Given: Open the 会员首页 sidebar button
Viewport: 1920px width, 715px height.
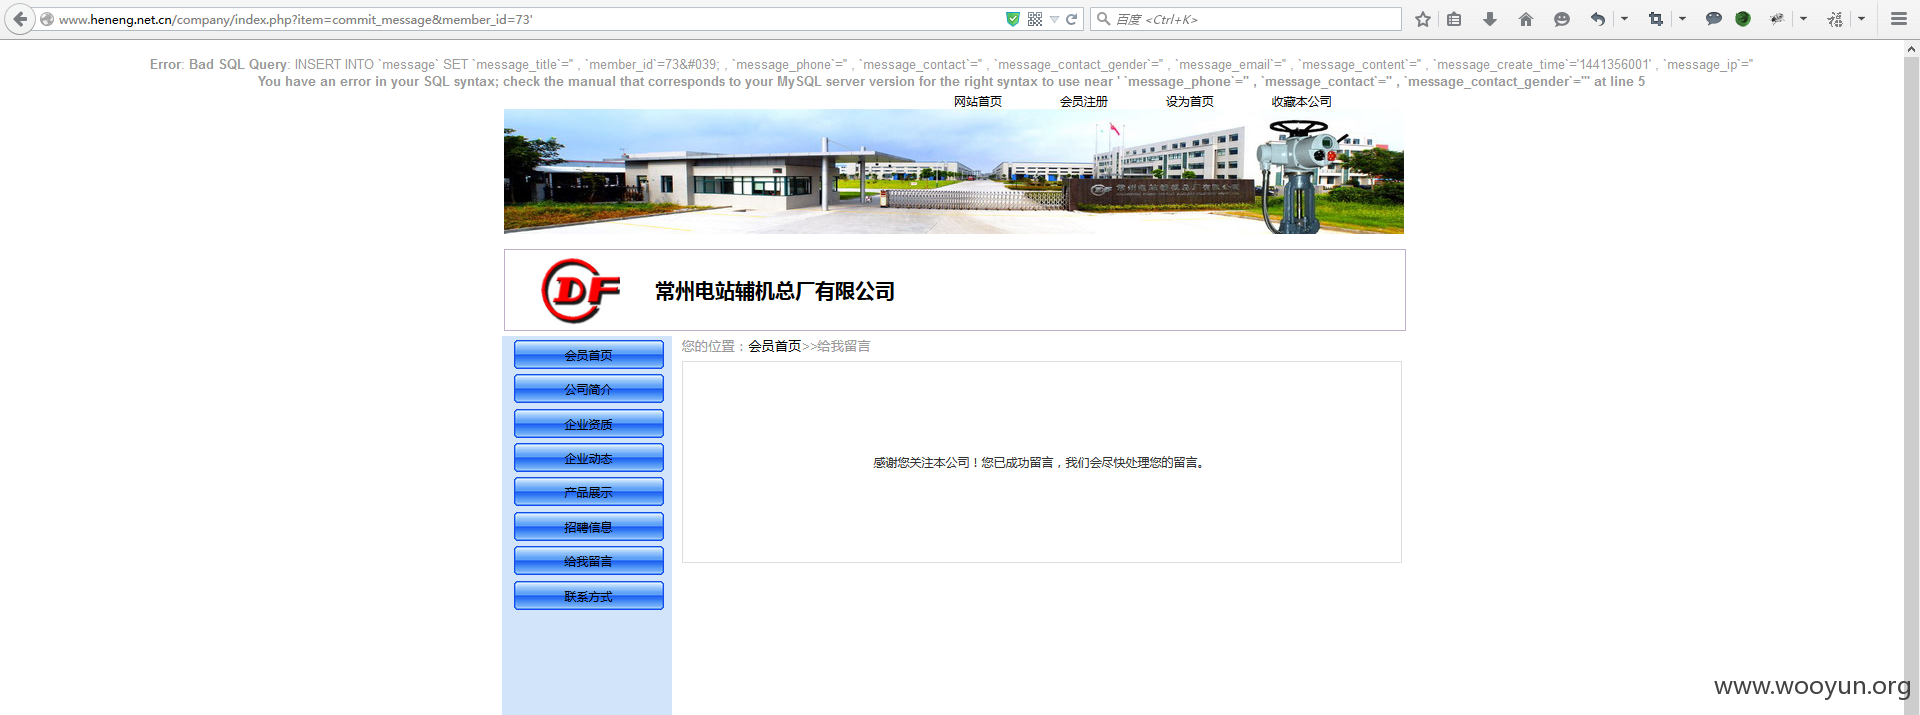Looking at the screenshot, I should [589, 355].
